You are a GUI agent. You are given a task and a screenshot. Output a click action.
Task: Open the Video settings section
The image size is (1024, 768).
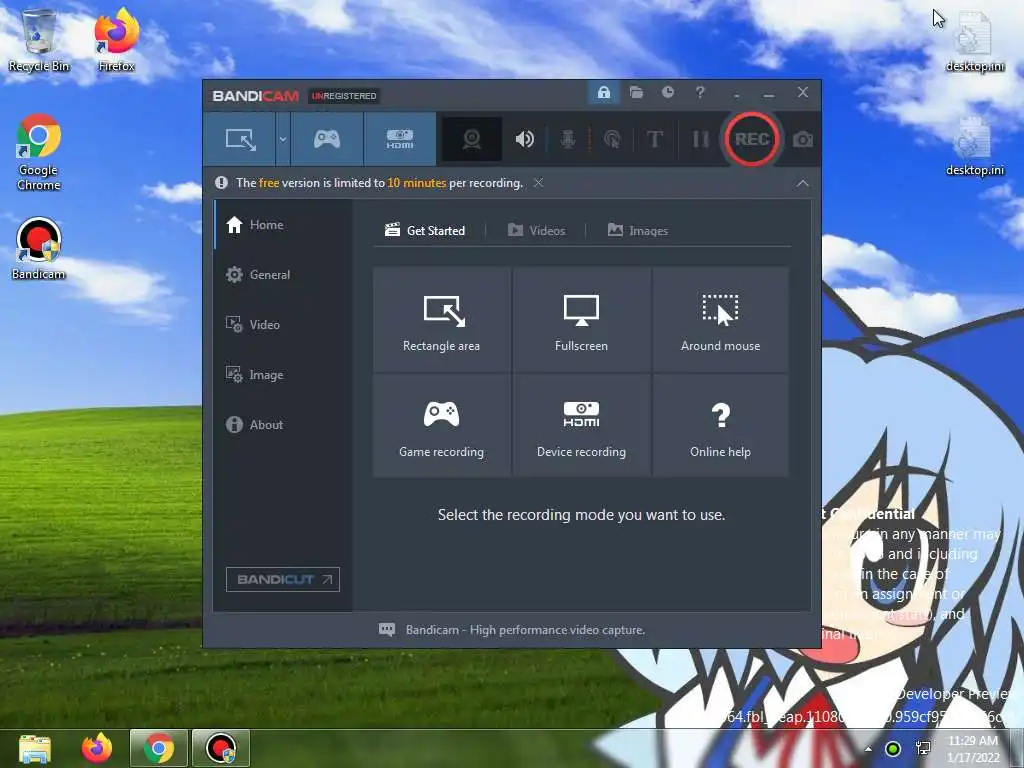284,325
